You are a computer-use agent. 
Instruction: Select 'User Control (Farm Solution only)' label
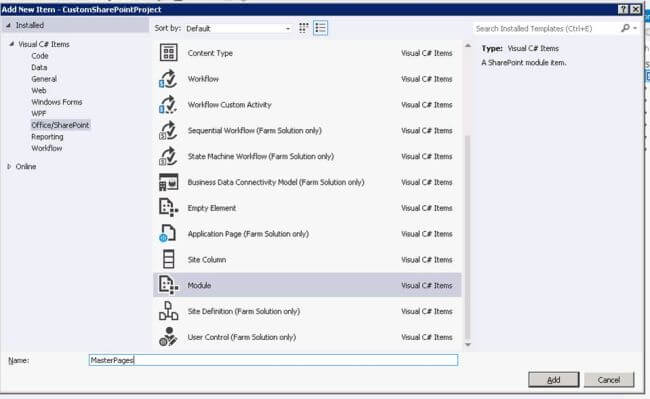pos(242,337)
